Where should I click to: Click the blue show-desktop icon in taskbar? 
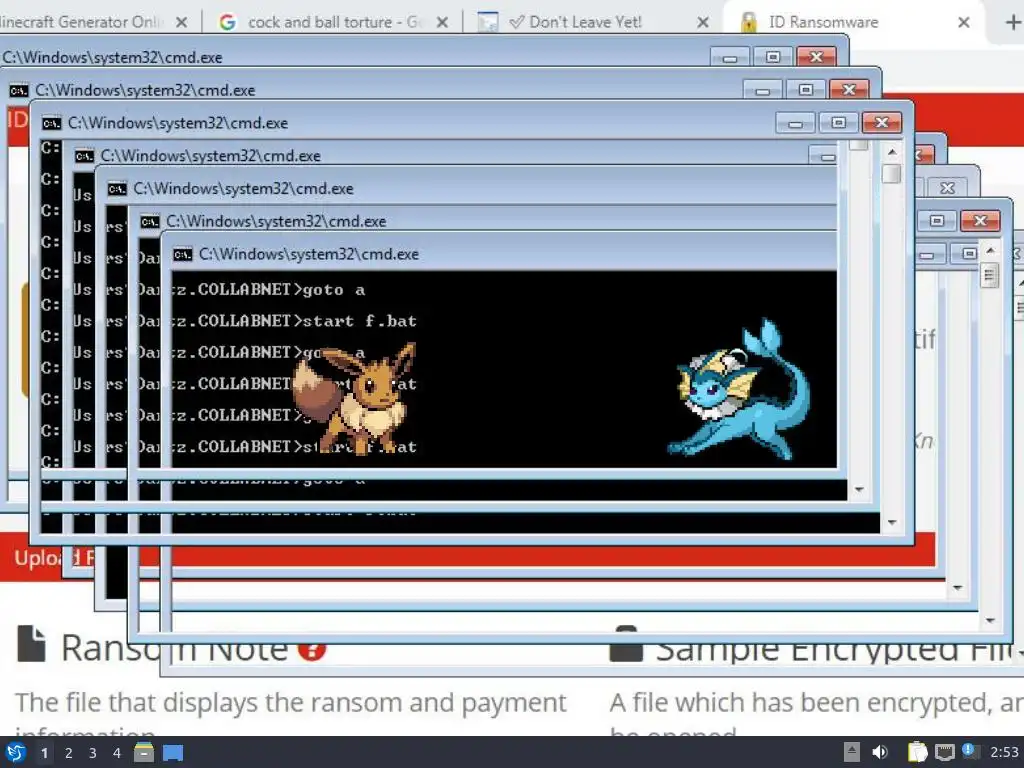(x=173, y=753)
